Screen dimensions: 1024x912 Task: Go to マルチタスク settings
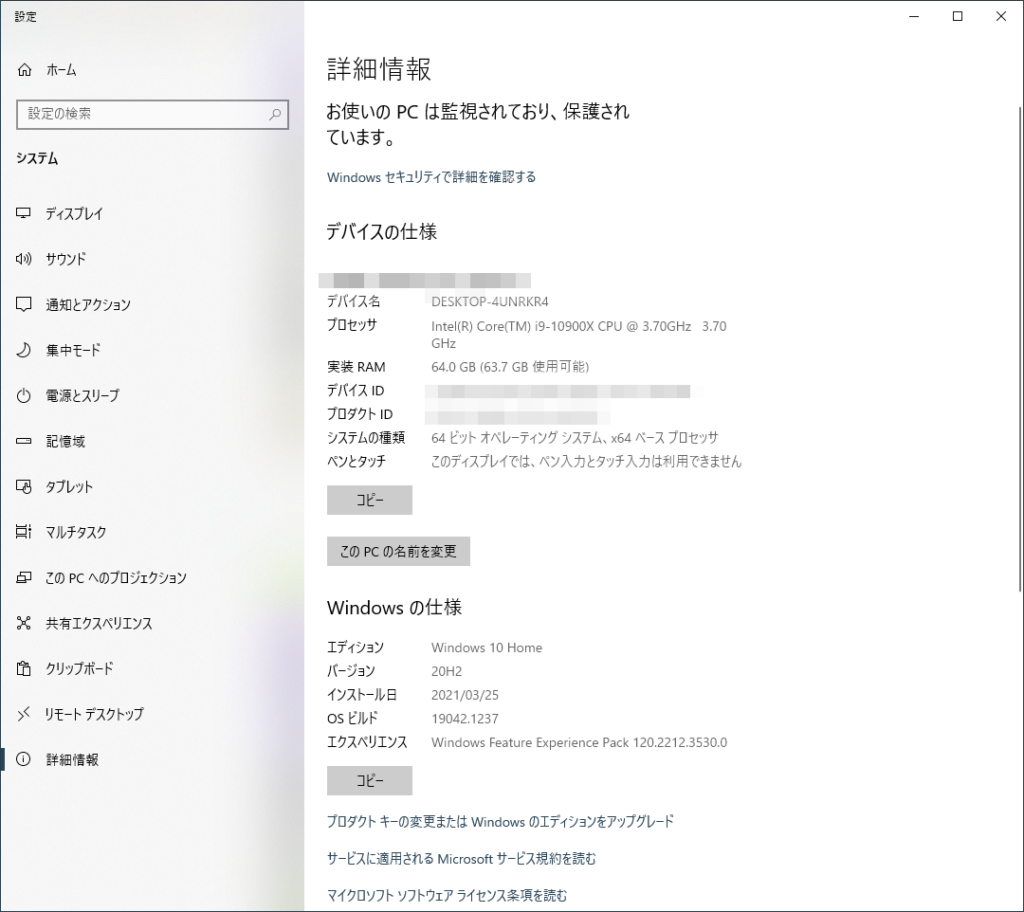coord(76,532)
